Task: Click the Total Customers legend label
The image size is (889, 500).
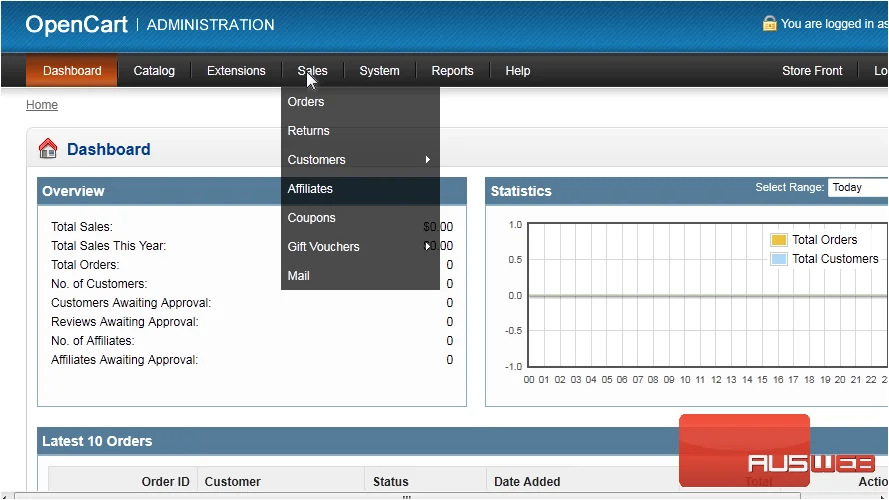Action: click(835, 259)
